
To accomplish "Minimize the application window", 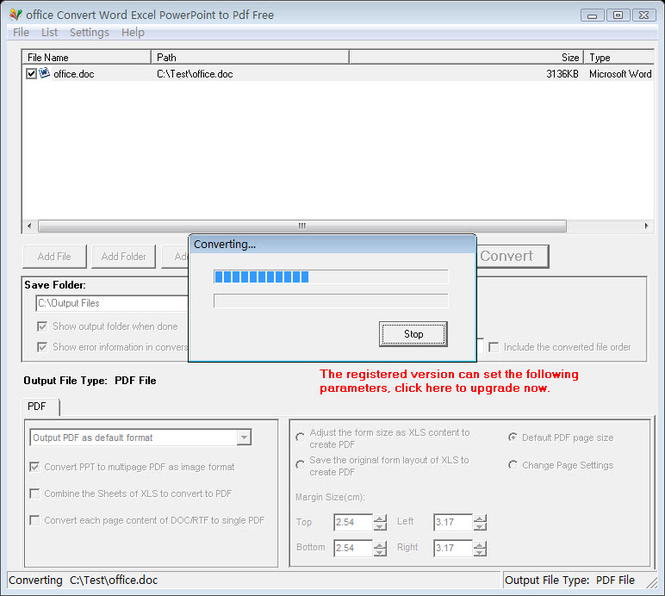I will [592, 15].
